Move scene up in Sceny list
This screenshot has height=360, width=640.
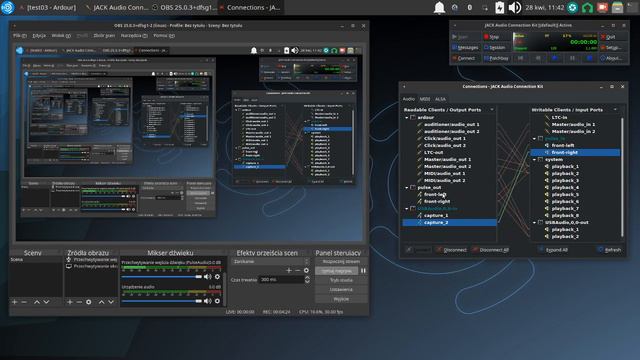37,302
